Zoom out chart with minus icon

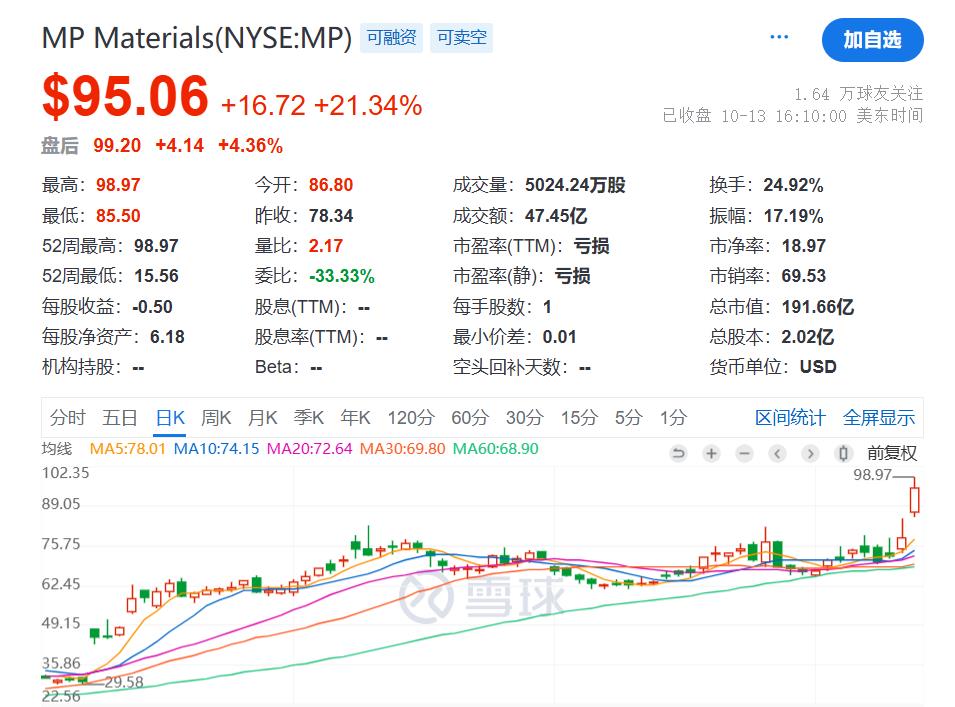(x=744, y=453)
